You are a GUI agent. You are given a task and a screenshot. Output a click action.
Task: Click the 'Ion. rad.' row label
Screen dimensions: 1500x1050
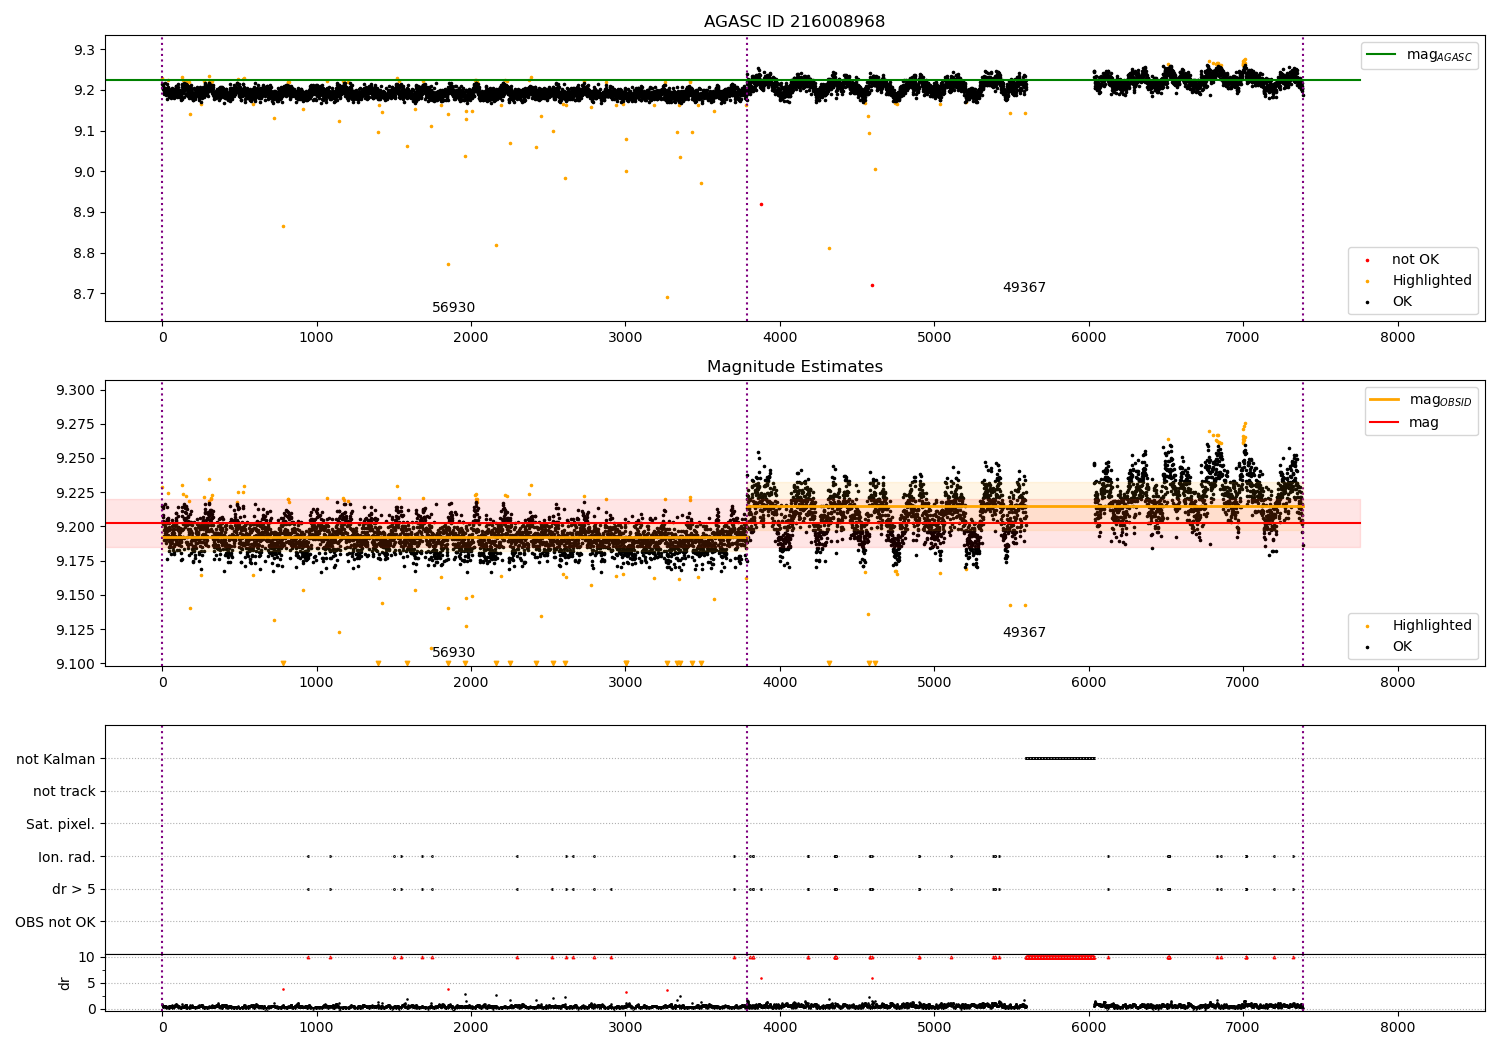point(67,858)
